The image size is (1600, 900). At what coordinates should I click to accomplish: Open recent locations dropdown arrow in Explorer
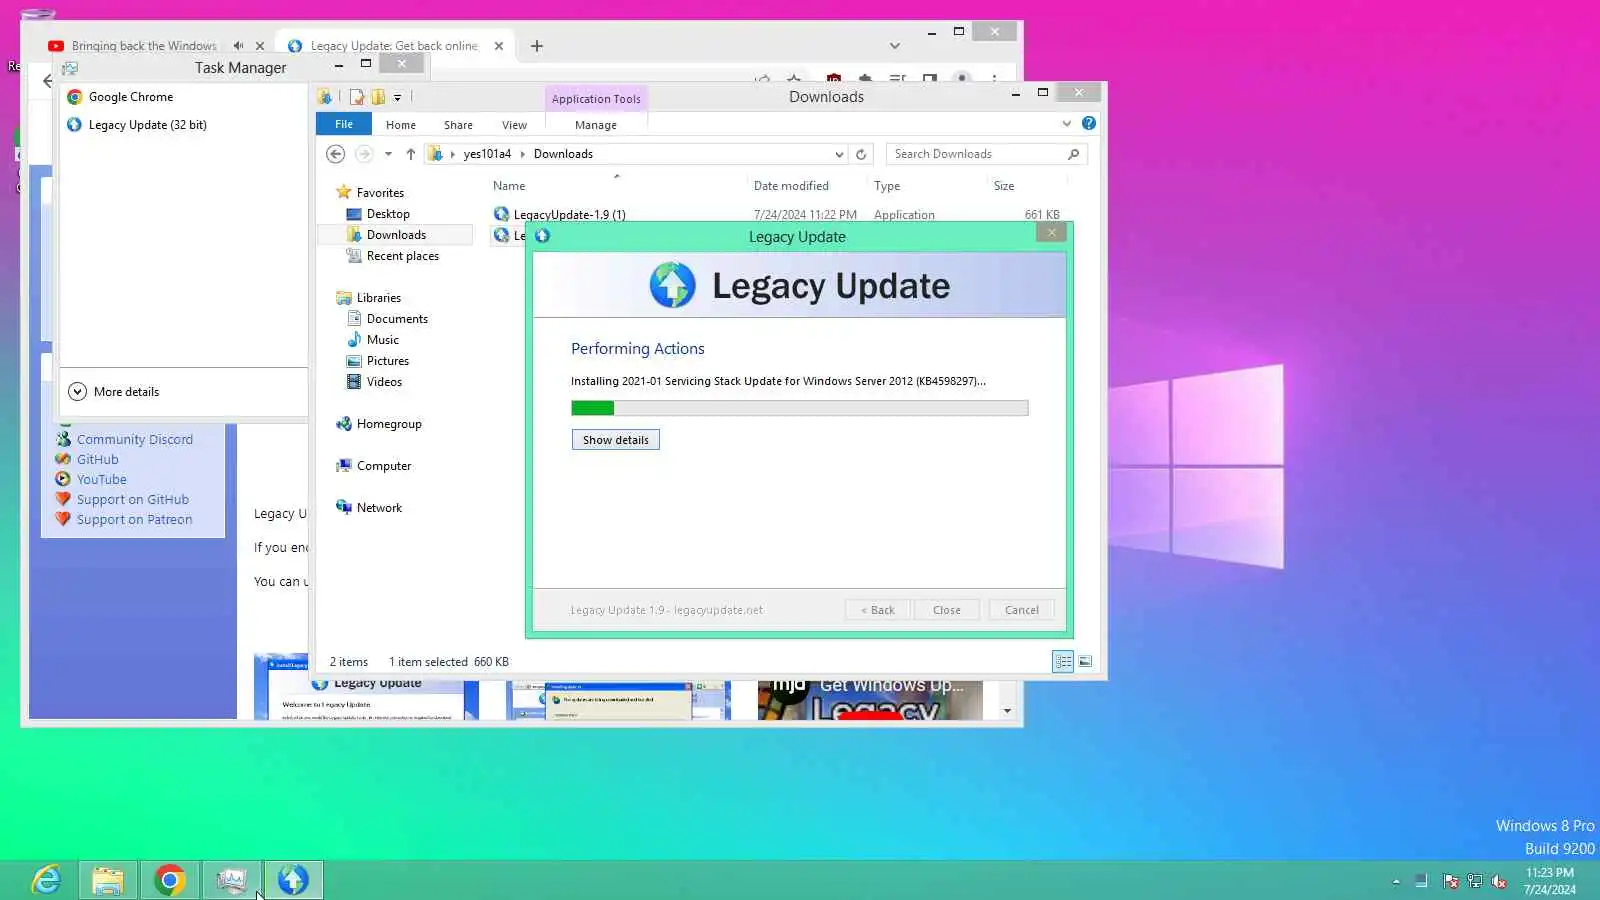[x=388, y=154]
